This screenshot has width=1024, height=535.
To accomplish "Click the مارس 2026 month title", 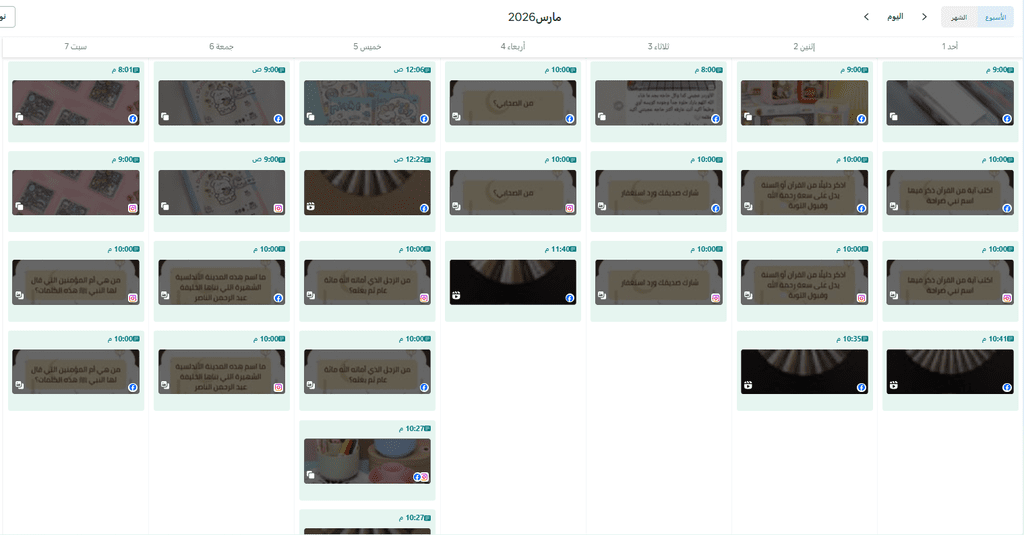I will 534,18.
